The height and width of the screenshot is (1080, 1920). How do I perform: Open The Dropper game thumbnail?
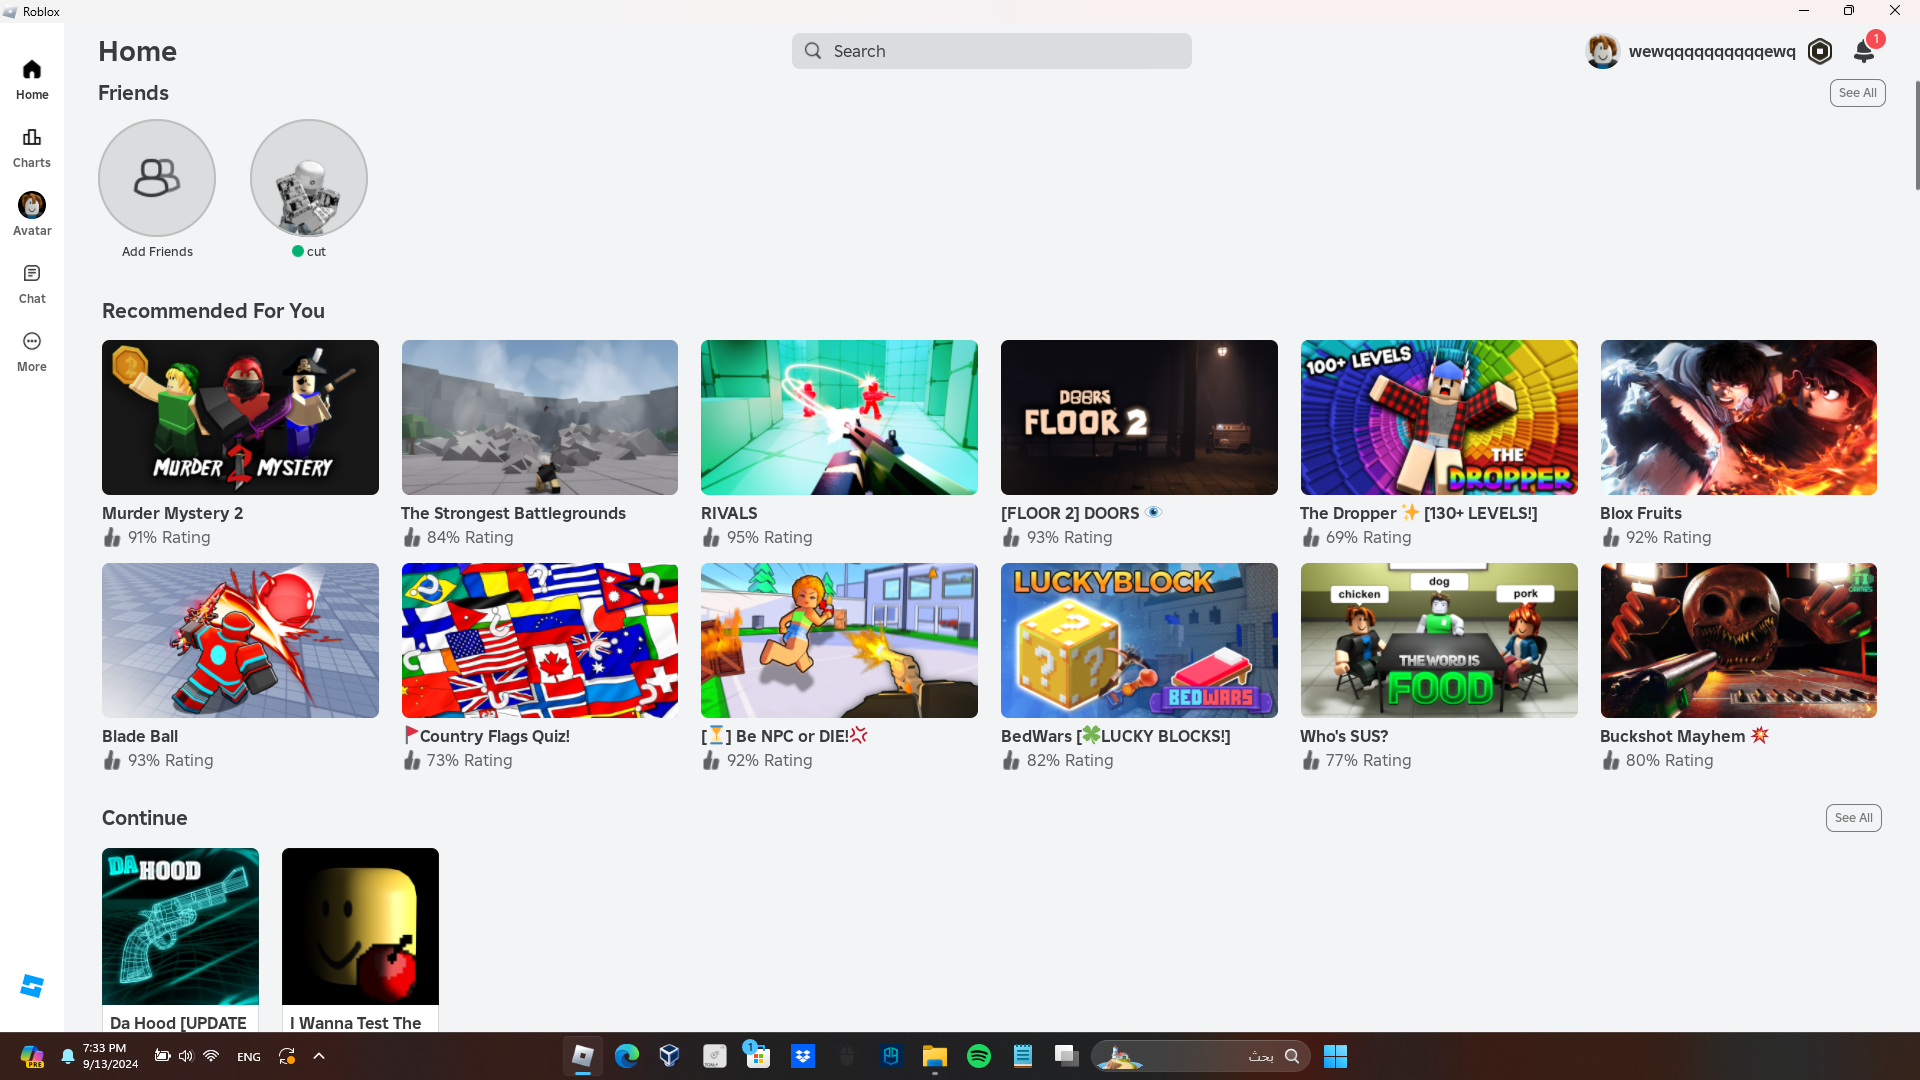pos(1439,417)
